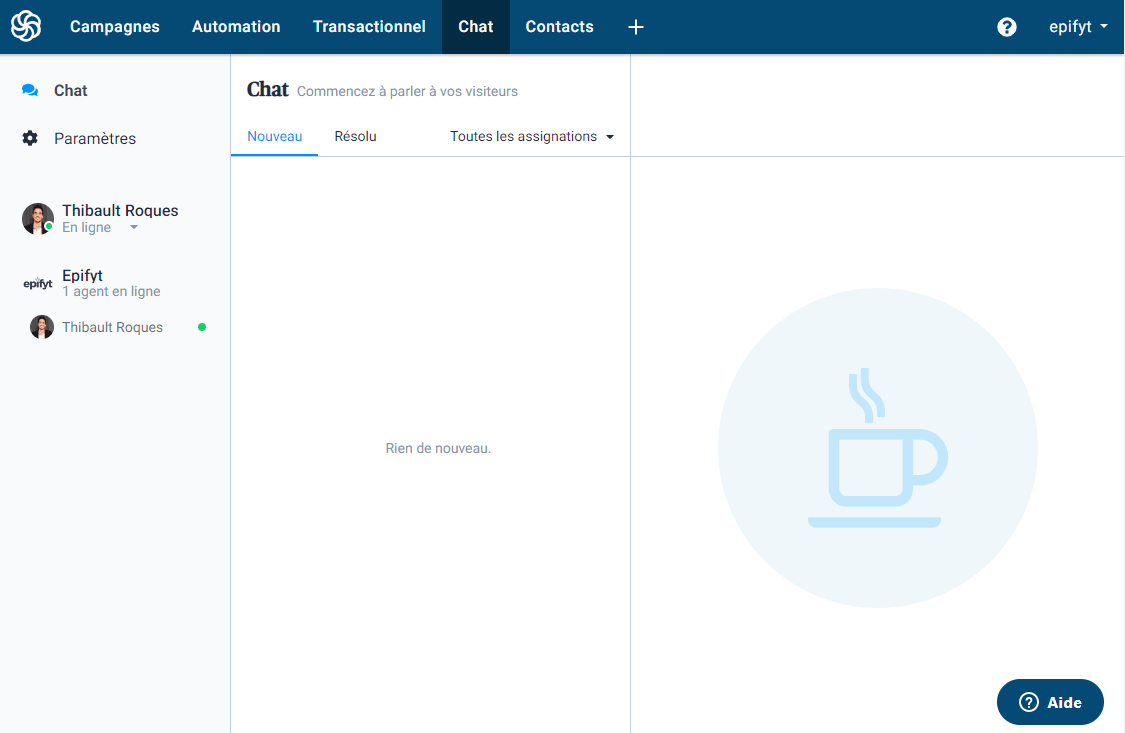Open the Transactionnel section
Screen dimensions: 1125x733
click(369, 27)
